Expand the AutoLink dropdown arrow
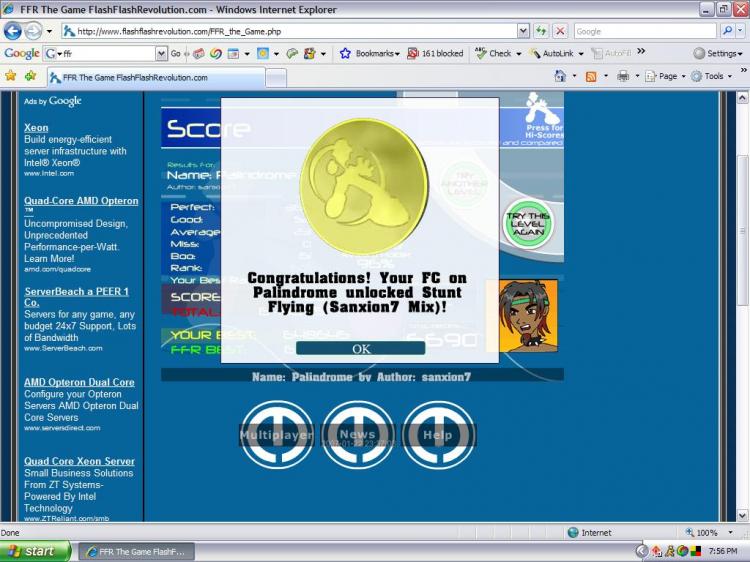This screenshot has width=750, height=562. point(581,54)
